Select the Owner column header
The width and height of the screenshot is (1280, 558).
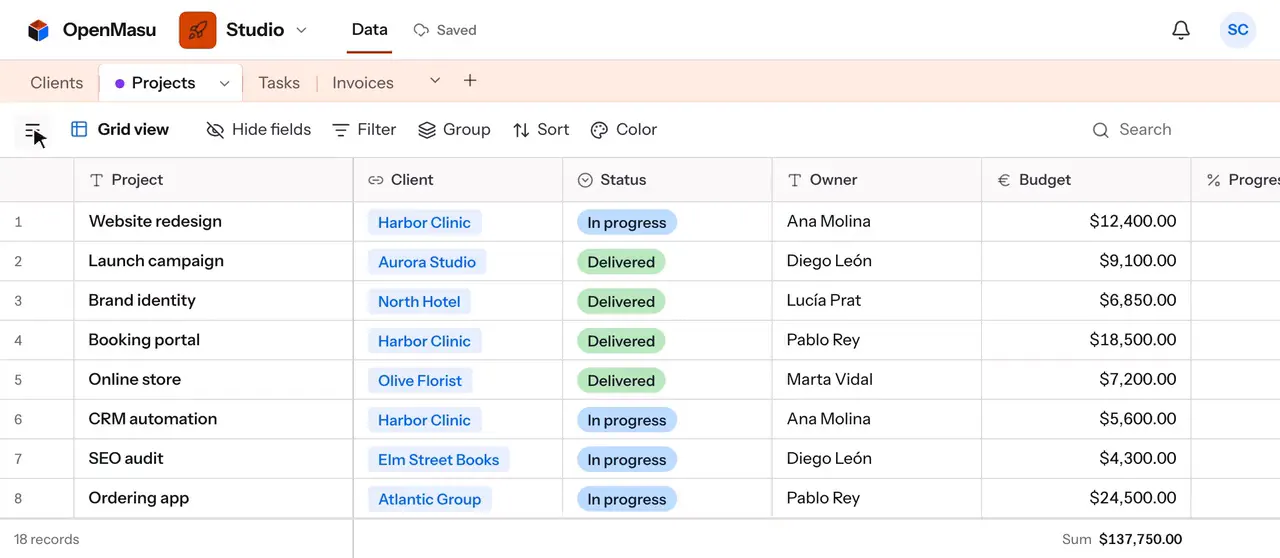pyautogui.click(x=877, y=180)
